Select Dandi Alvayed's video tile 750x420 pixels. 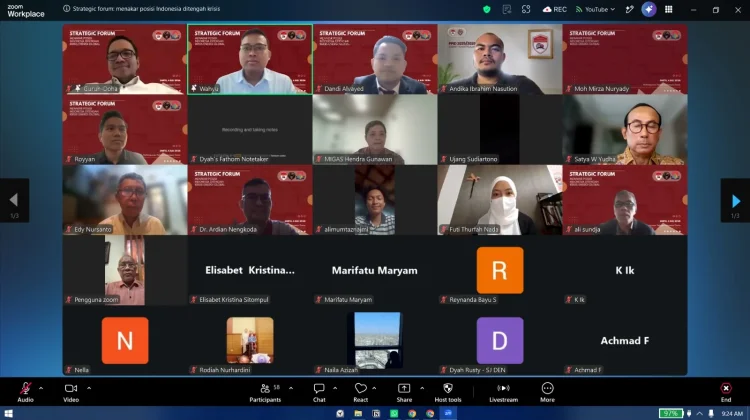375,59
